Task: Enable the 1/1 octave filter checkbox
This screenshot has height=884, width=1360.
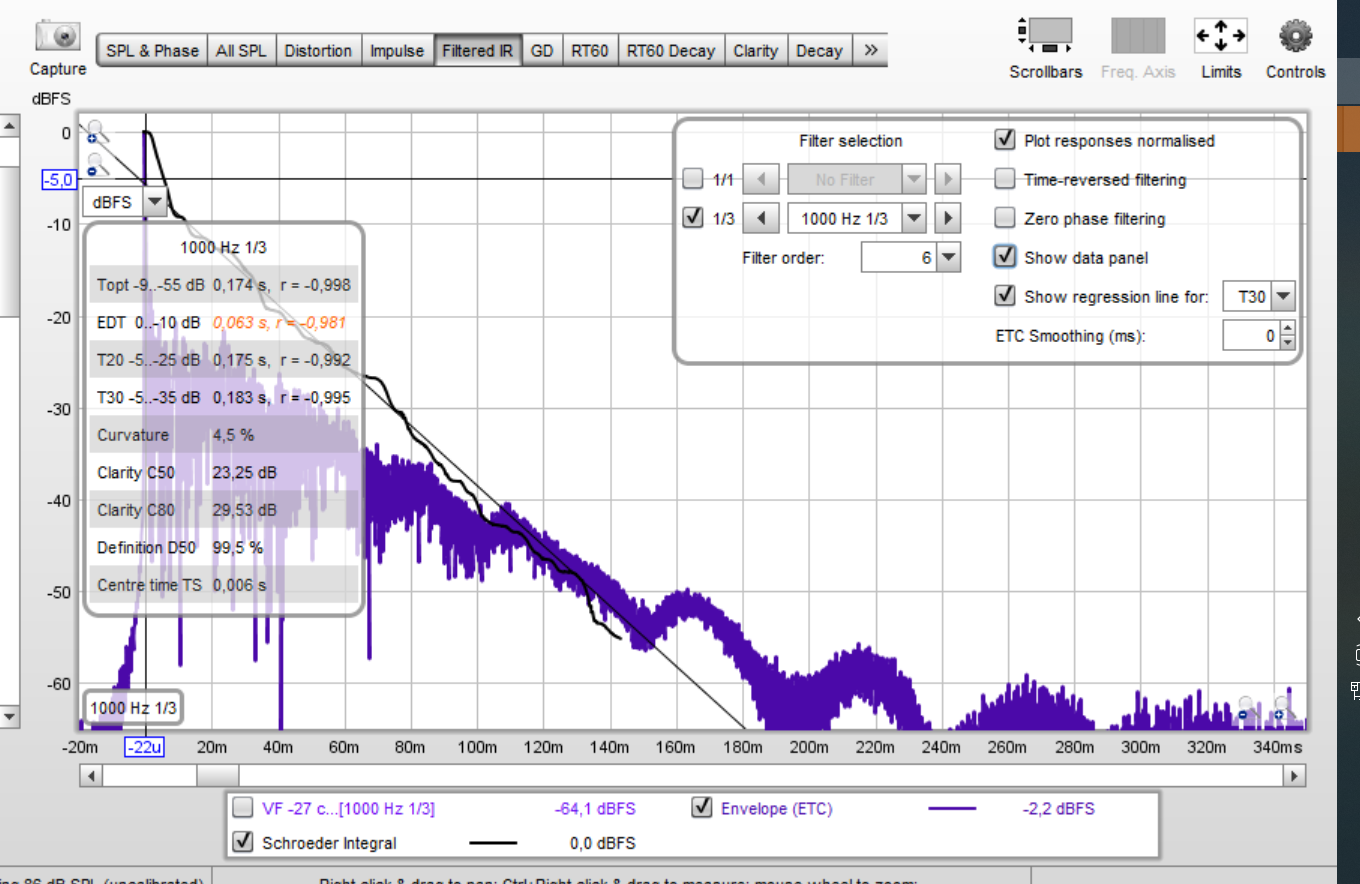Action: [692, 180]
